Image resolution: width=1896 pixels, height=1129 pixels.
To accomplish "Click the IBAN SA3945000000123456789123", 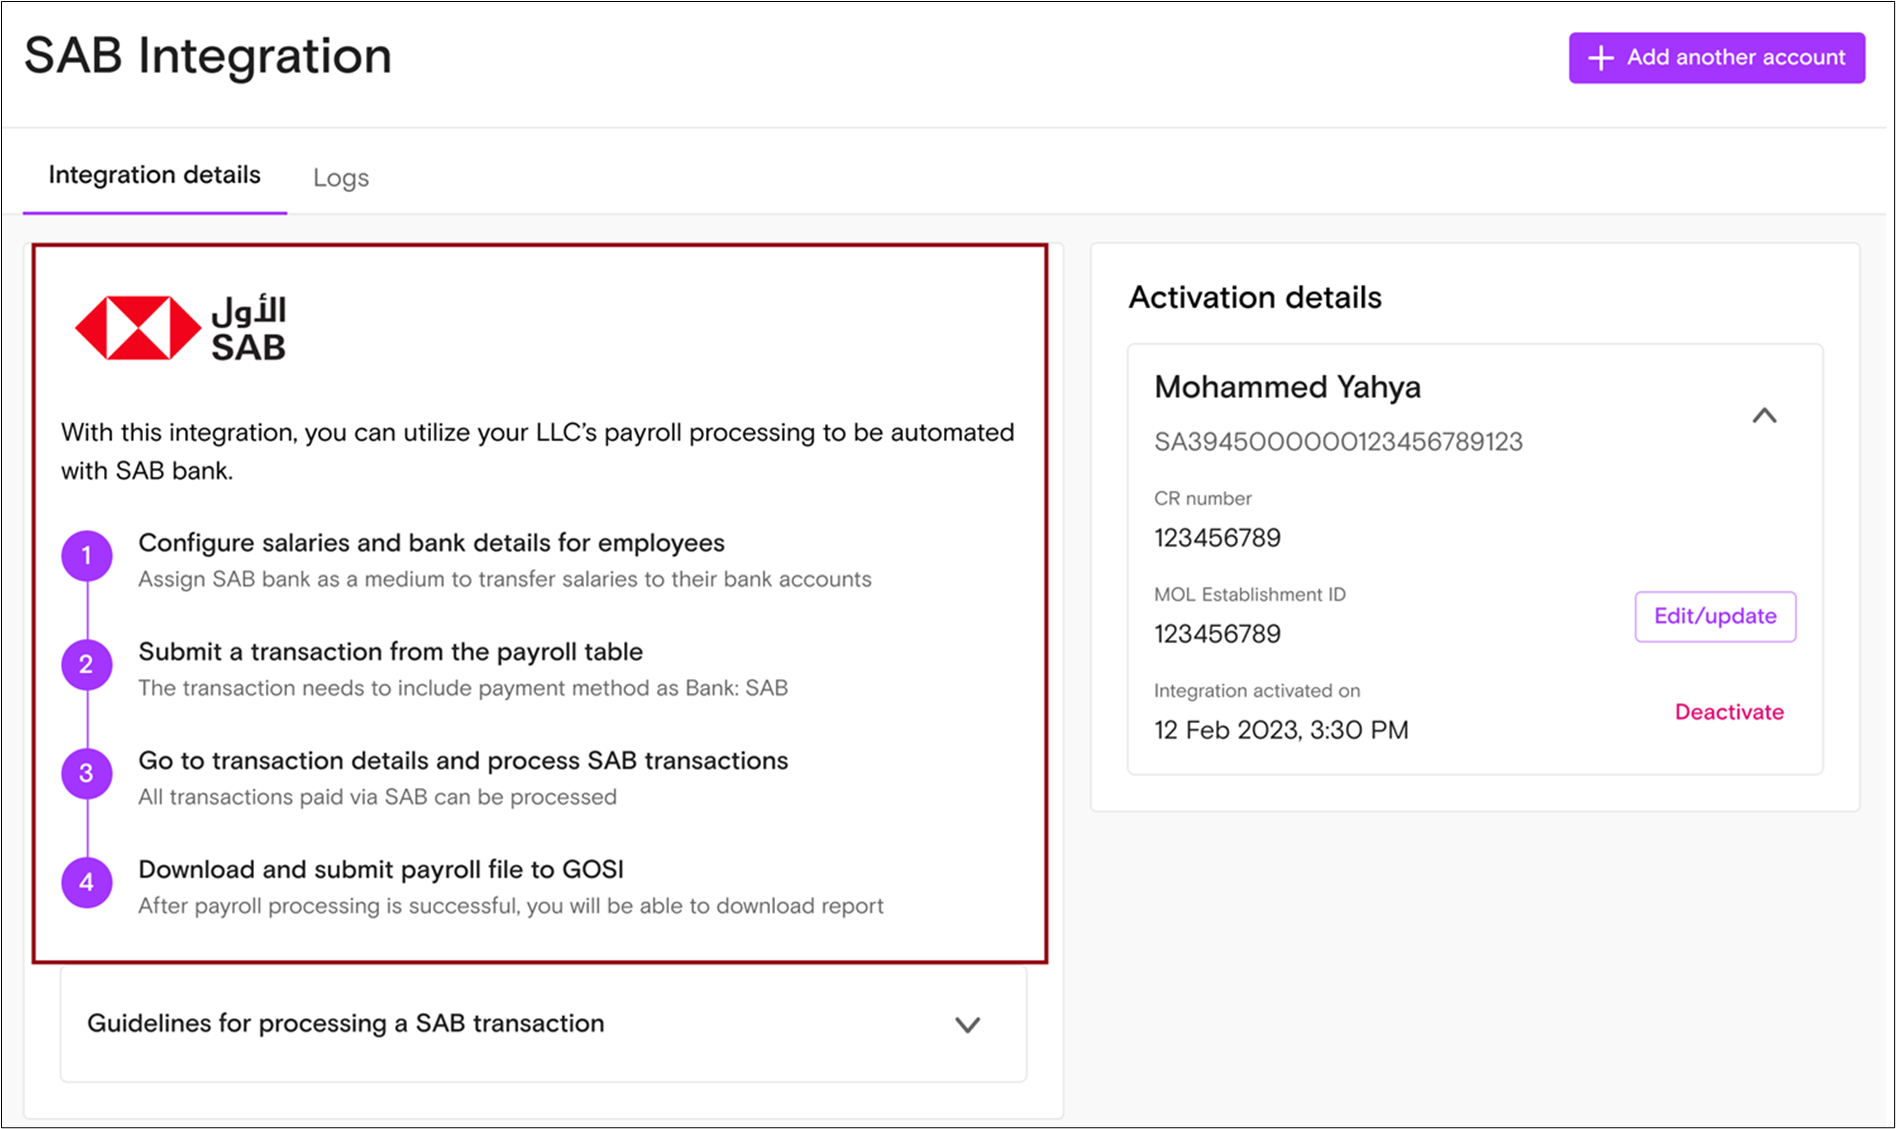I will [x=1338, y=442].
